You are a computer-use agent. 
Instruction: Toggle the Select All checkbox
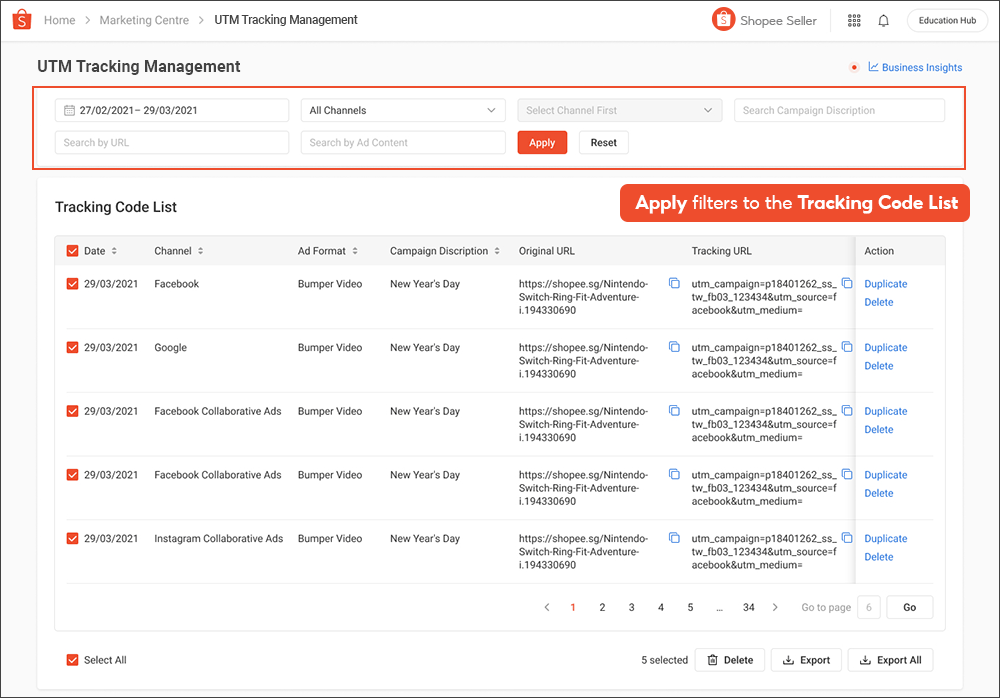pos(72,660)
